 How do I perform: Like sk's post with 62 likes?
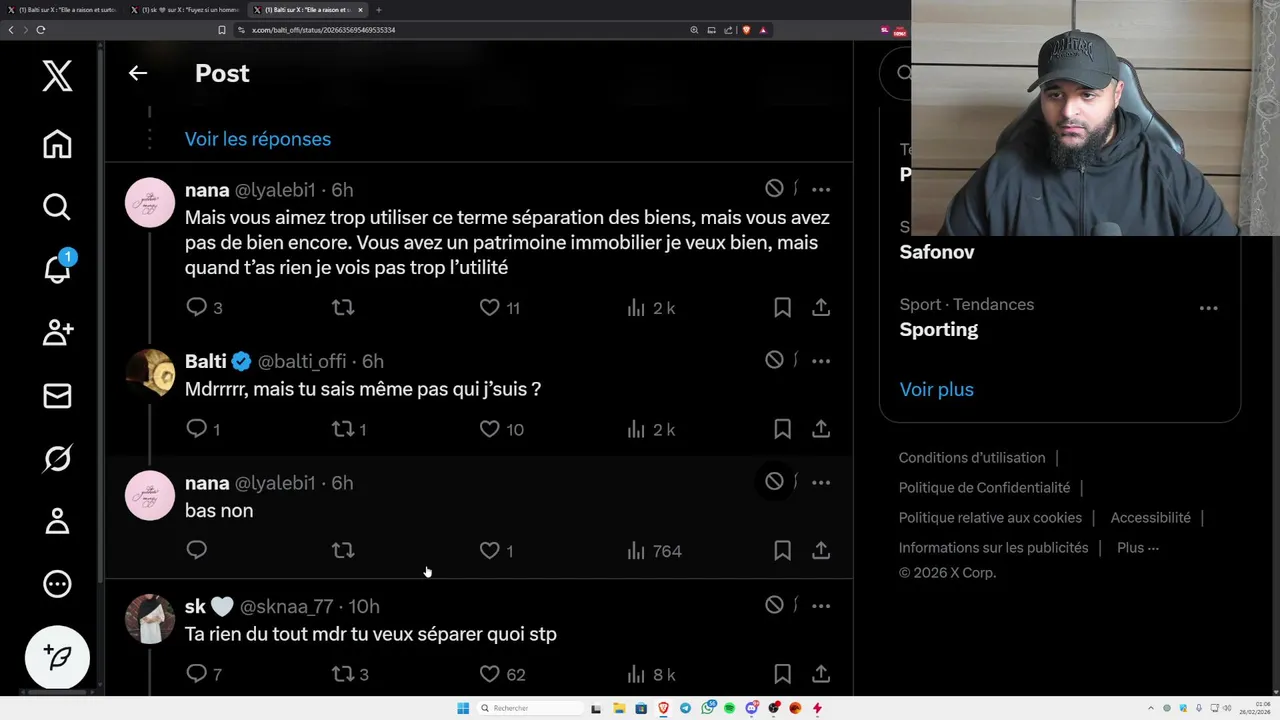pyautogui.click(x=489, y=673)
